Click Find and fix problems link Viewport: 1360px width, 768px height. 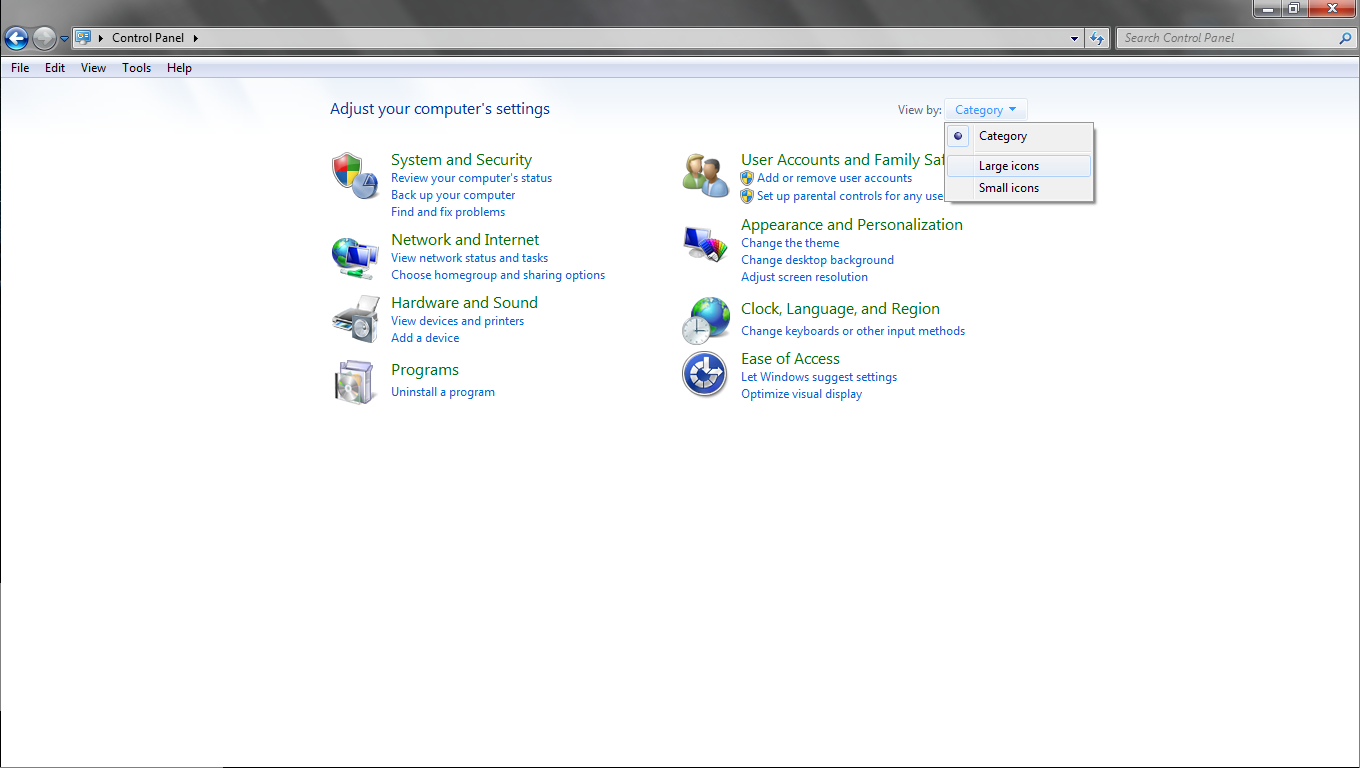coord(448,212)
